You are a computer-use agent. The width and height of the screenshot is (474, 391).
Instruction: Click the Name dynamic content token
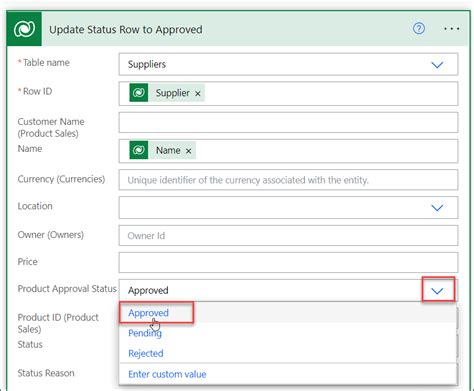coord(163,150)
